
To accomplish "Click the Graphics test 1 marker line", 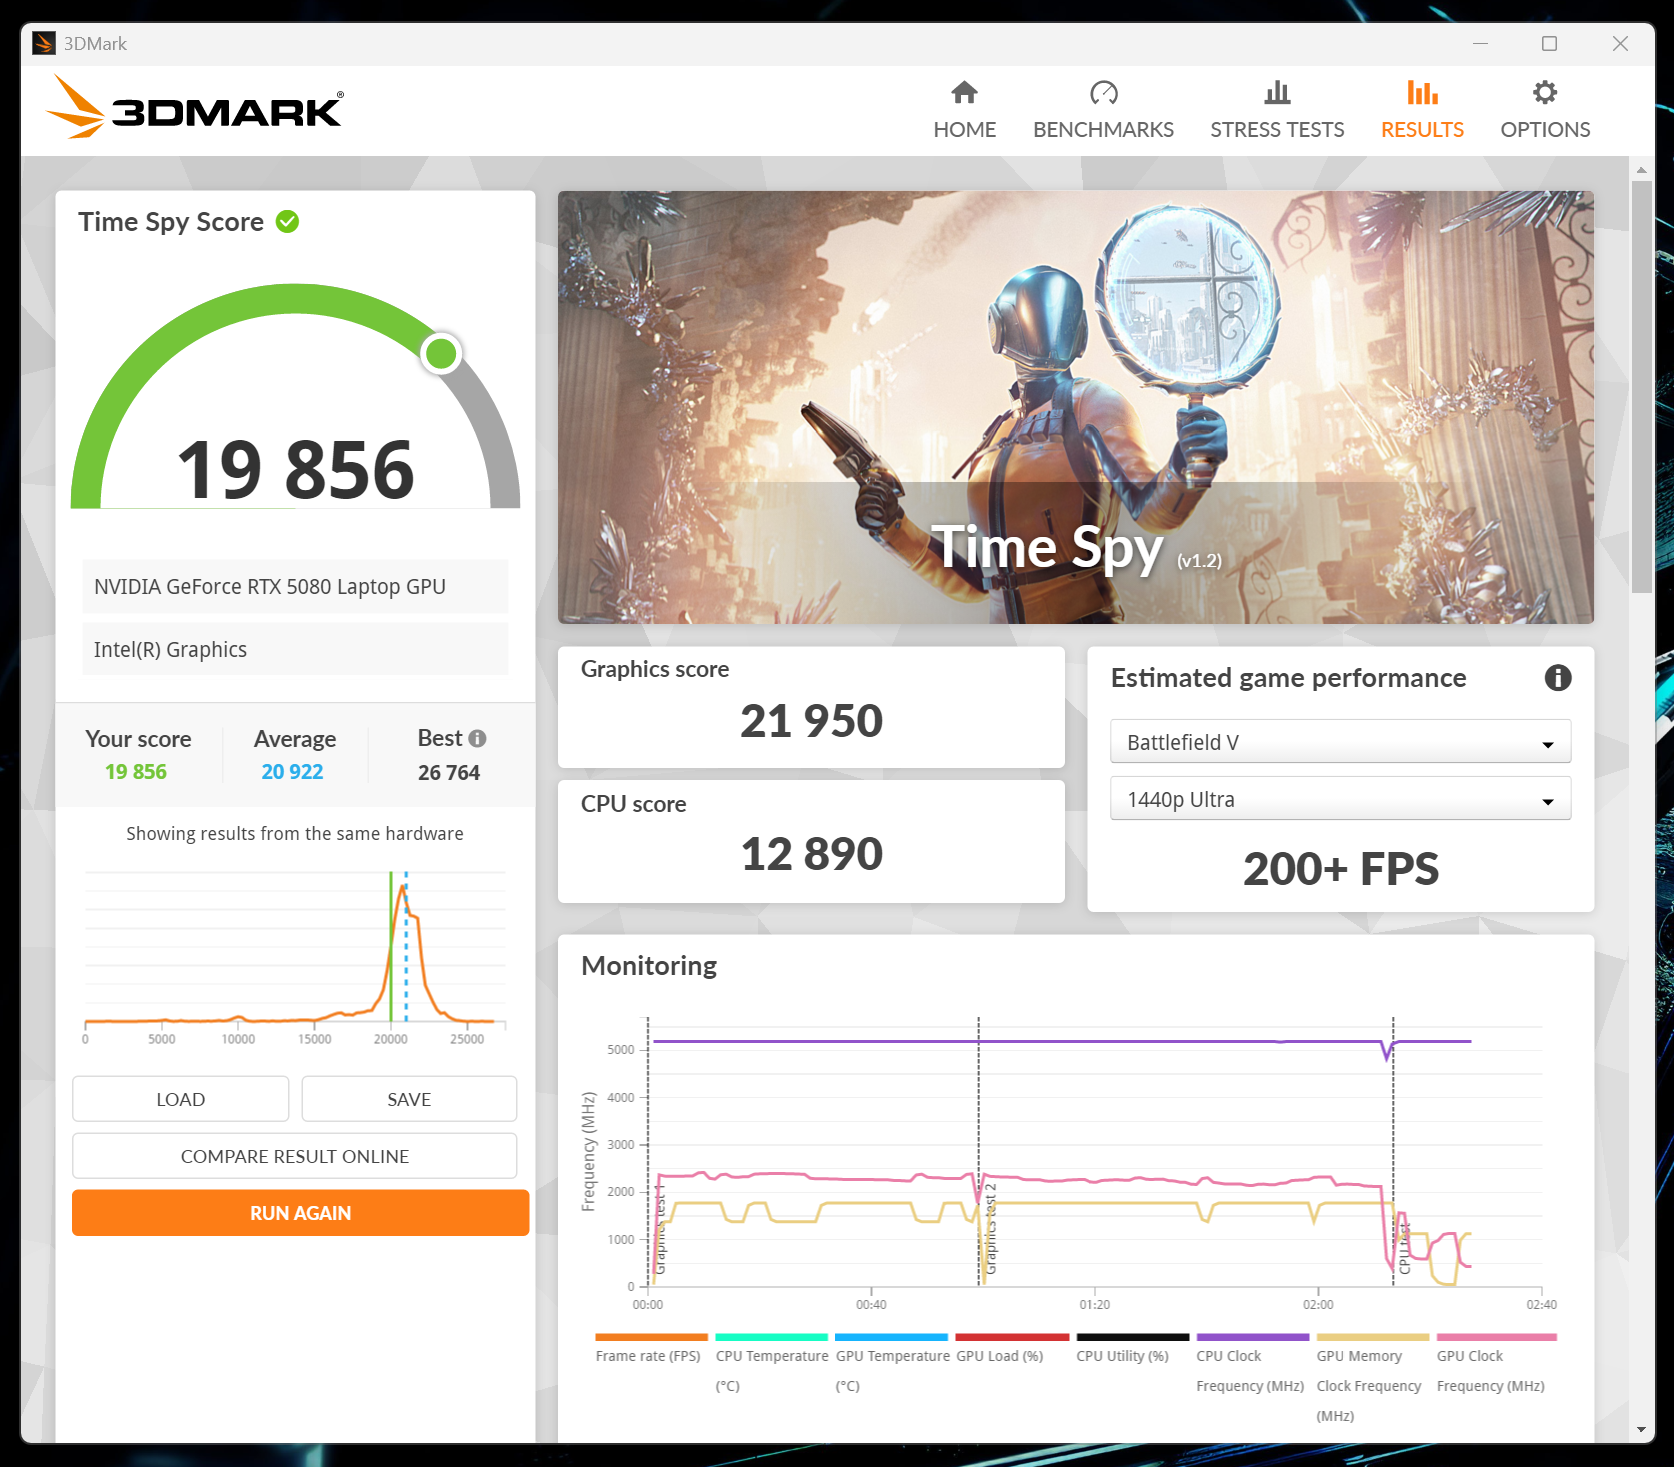I will coord(648,1151).
